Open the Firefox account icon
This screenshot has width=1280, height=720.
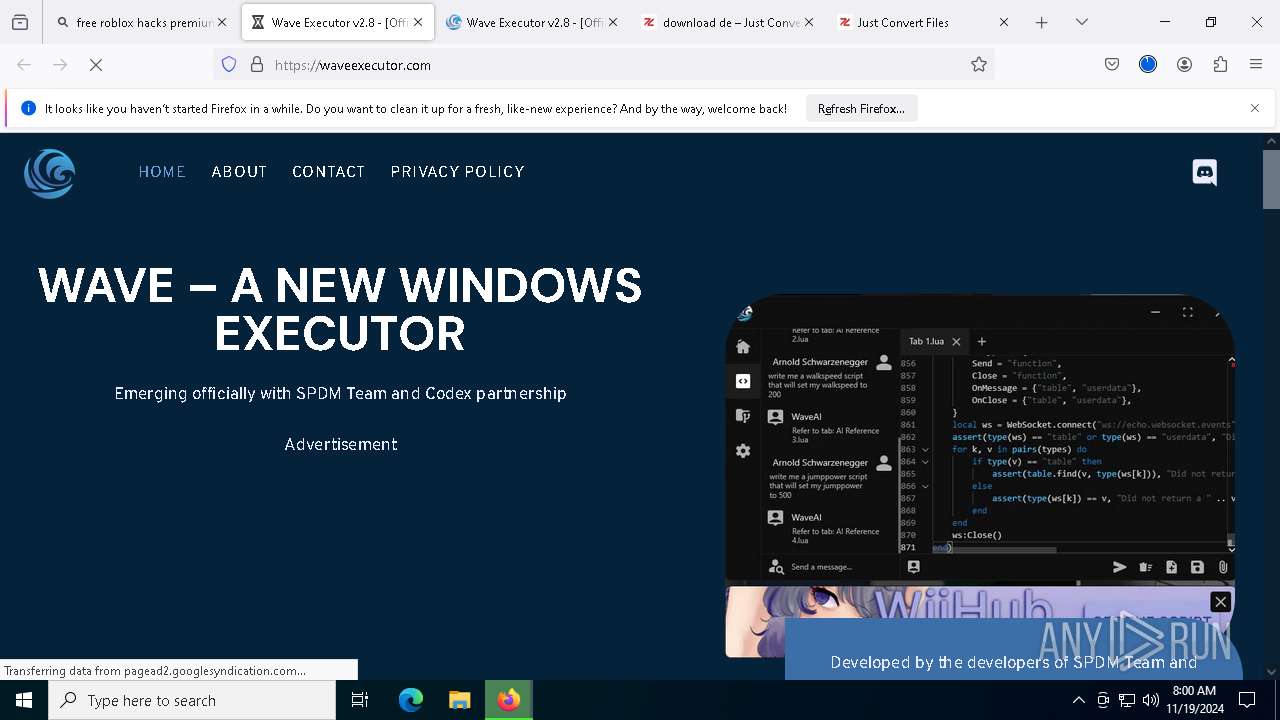1184,65
